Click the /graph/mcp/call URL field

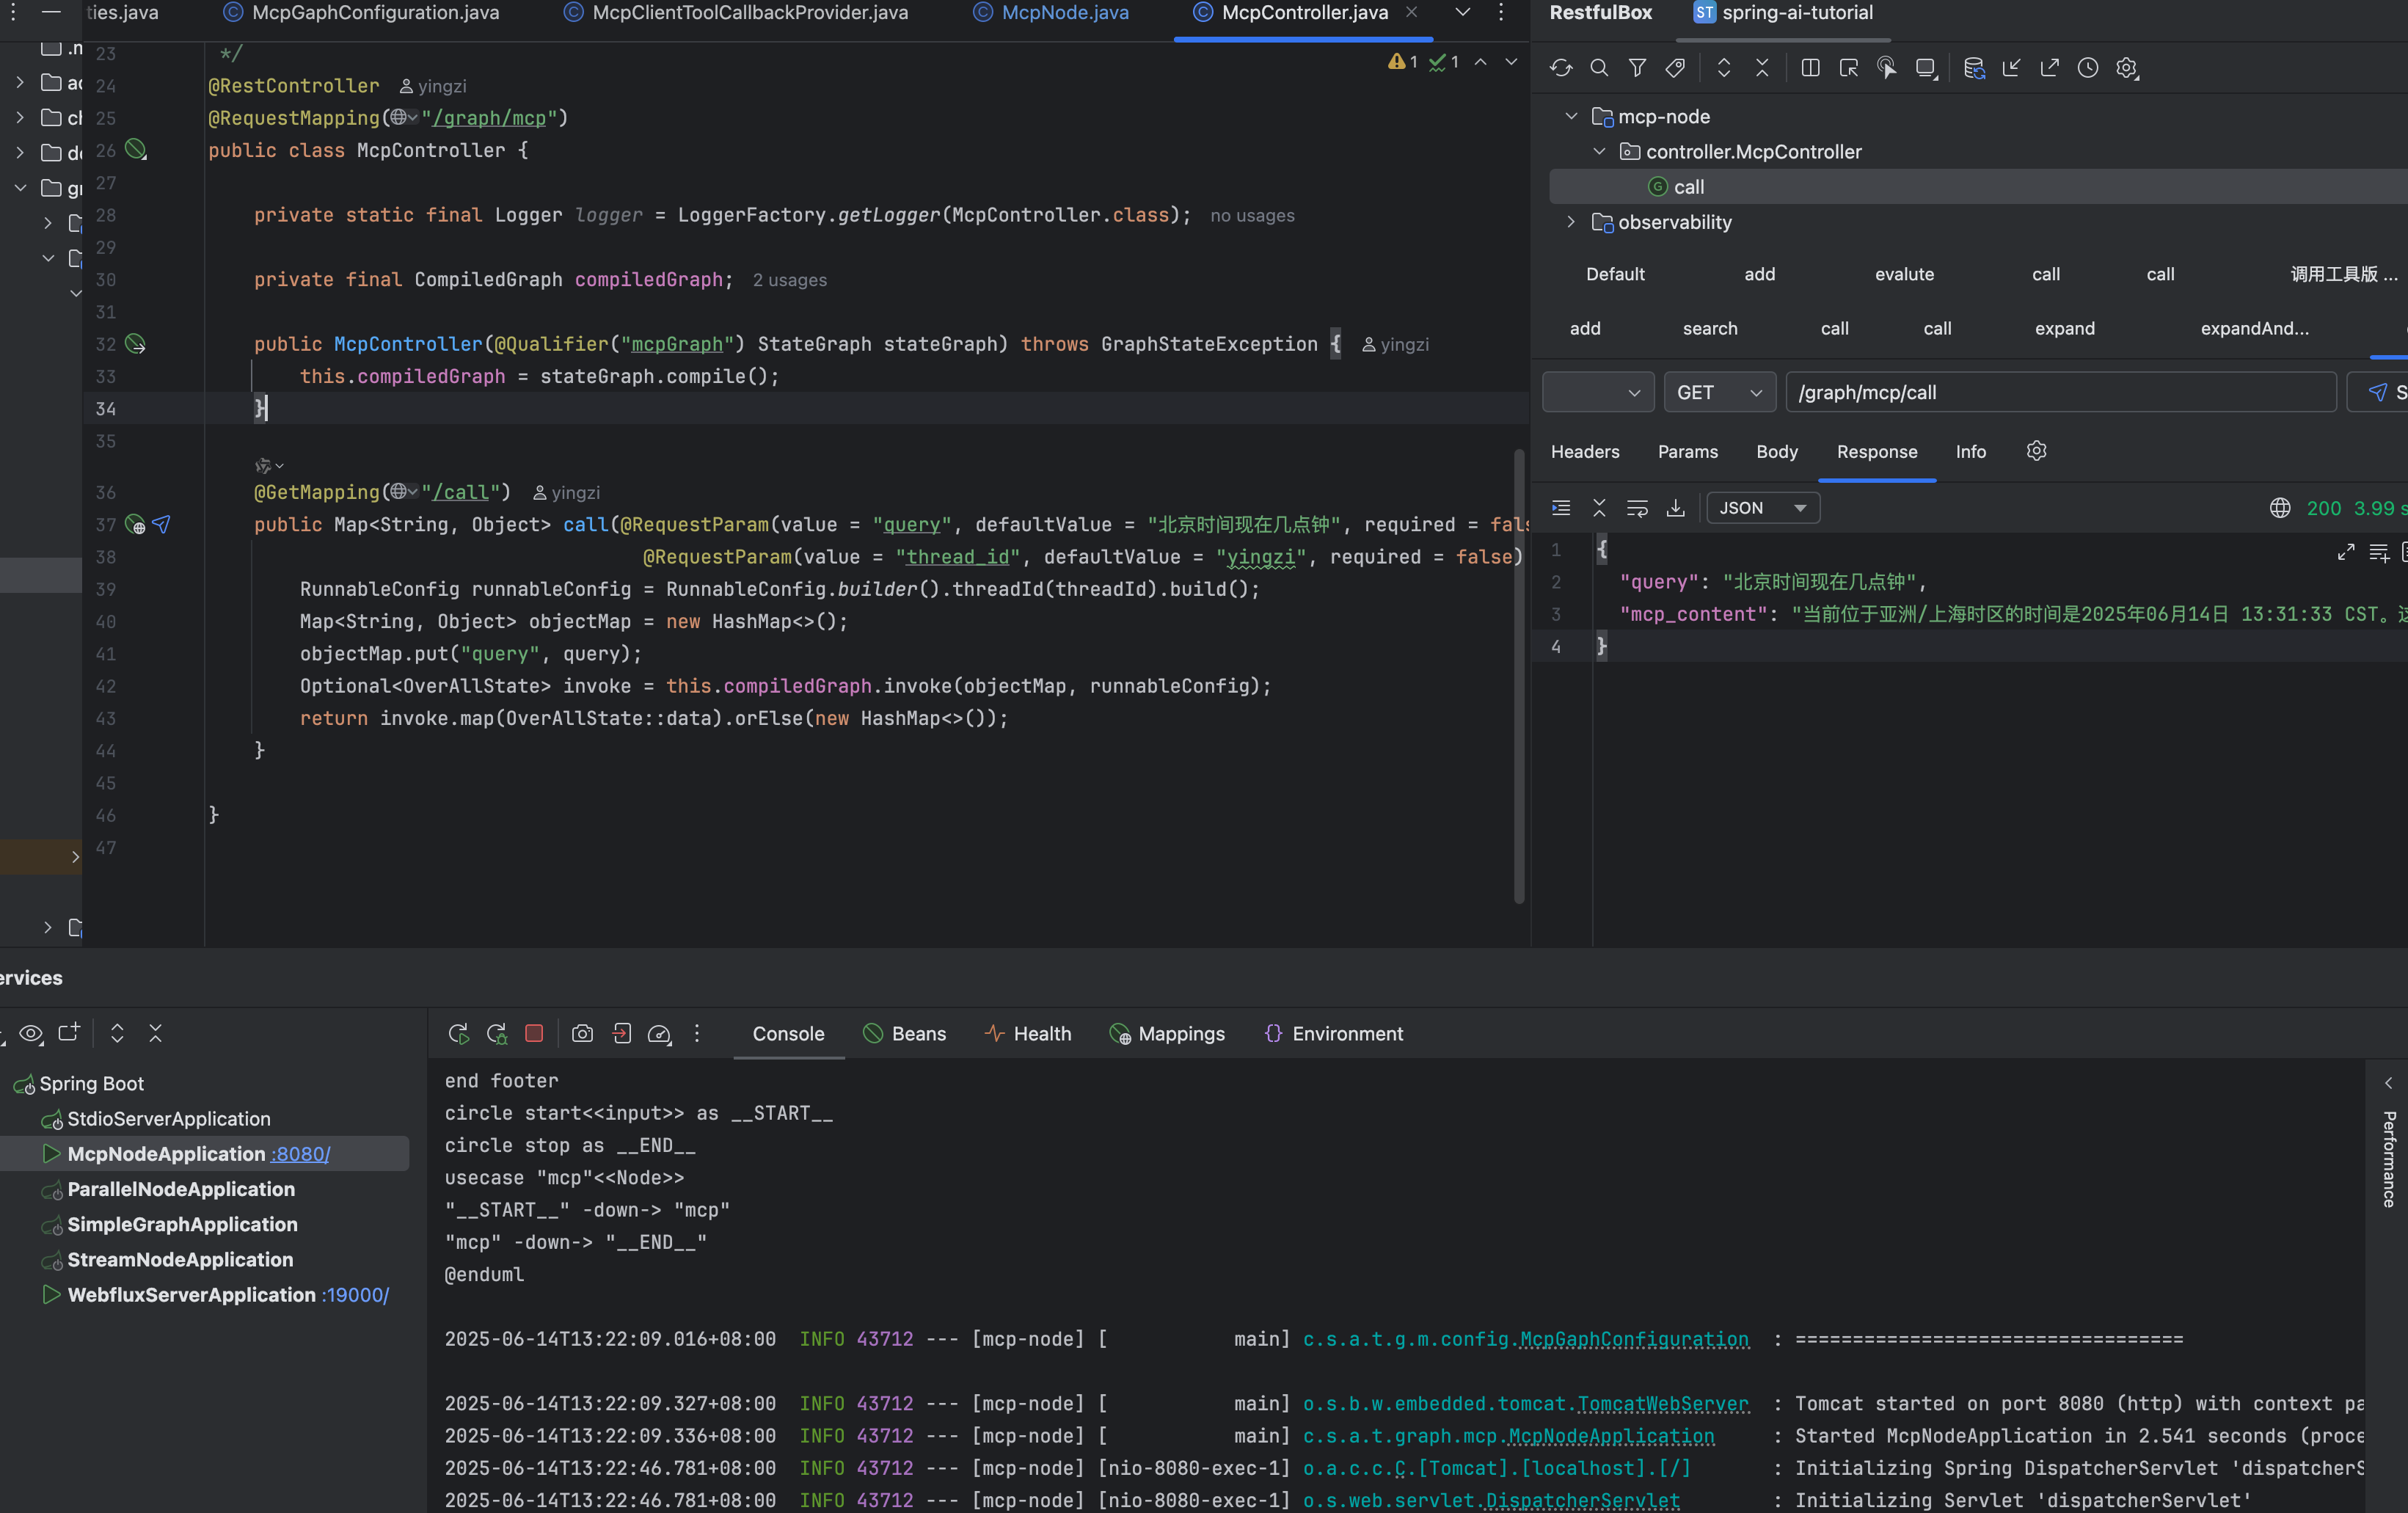pyautogui.click(x=2060, y=392)
